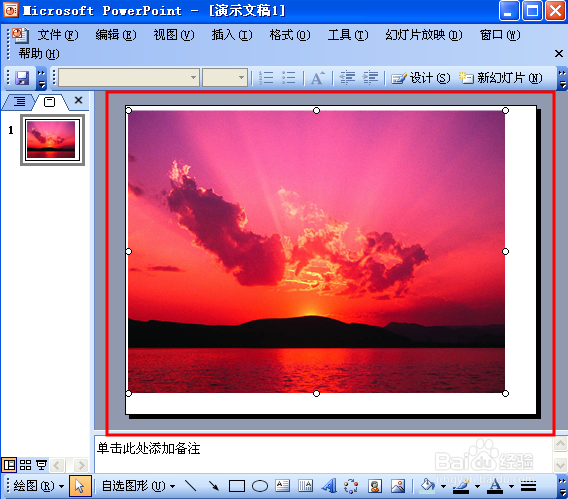Viewport: 568px width, 499px height.
Task: Click the Line Color brush icon
Action: pos(461,486)
